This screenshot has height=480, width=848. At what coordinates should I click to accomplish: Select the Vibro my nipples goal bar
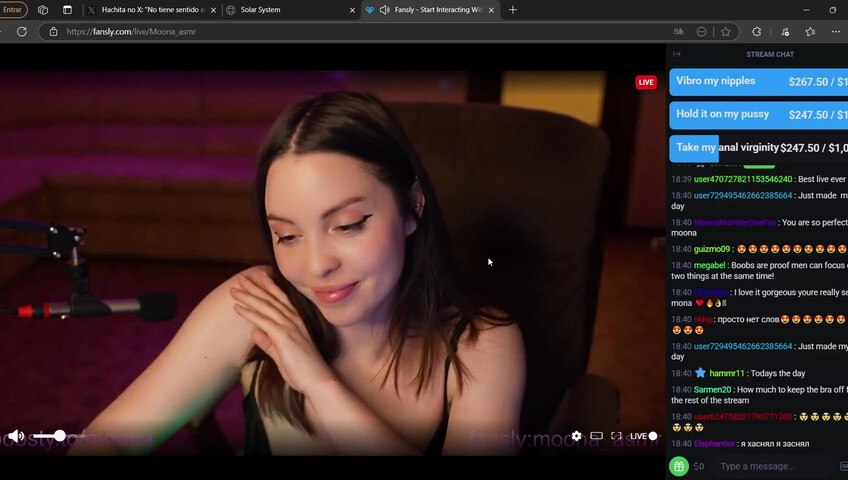(x=759, y=82)
